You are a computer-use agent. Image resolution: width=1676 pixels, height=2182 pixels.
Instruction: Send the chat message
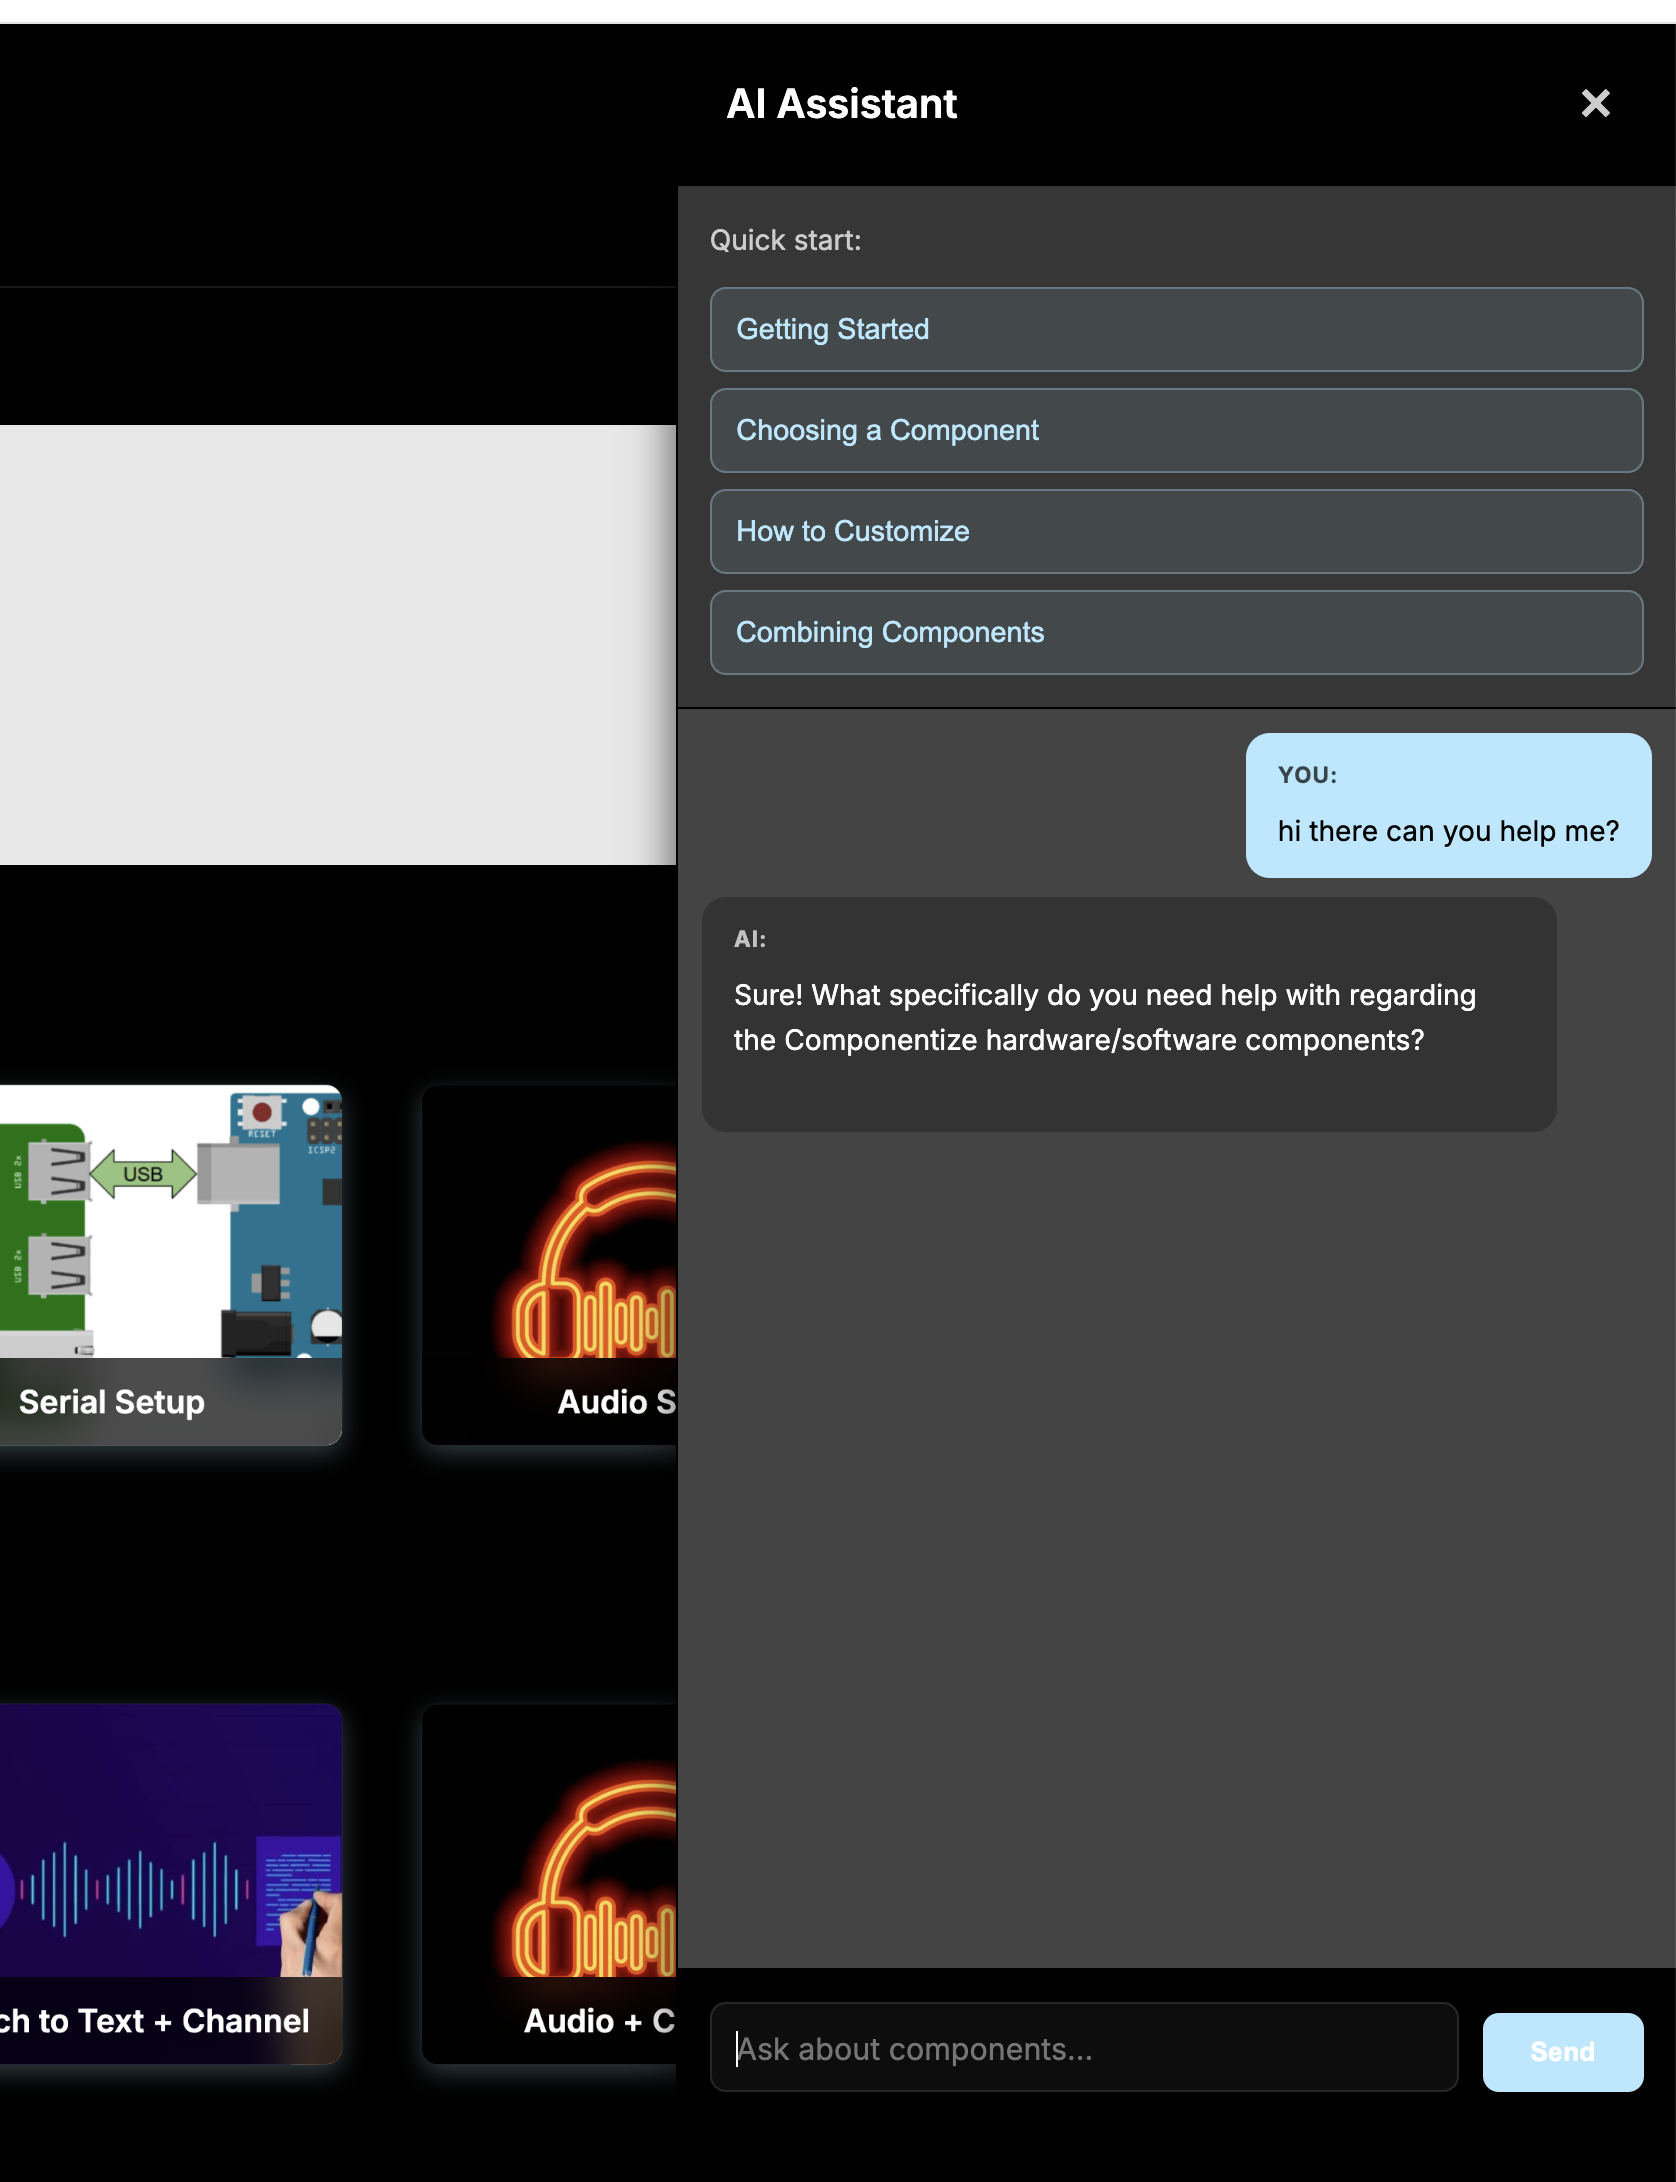coord(1562,2052)
